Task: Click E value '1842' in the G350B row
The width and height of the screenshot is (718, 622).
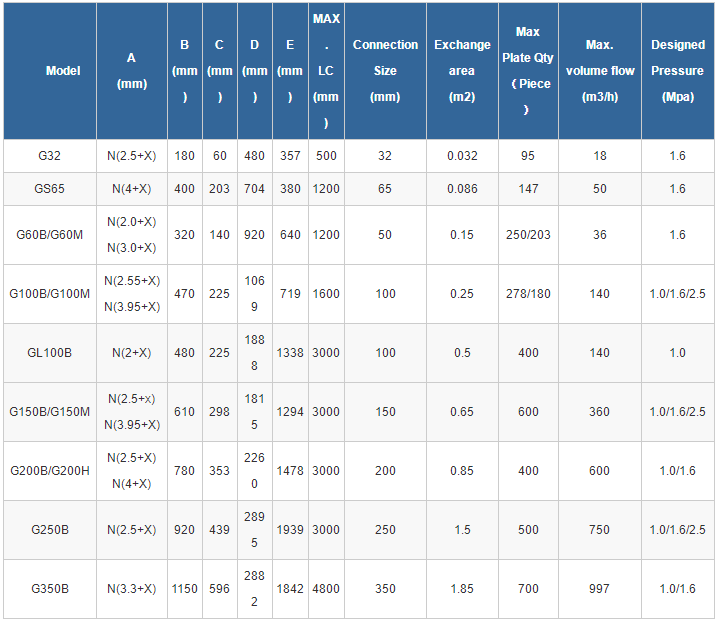Action: (290, 589)
